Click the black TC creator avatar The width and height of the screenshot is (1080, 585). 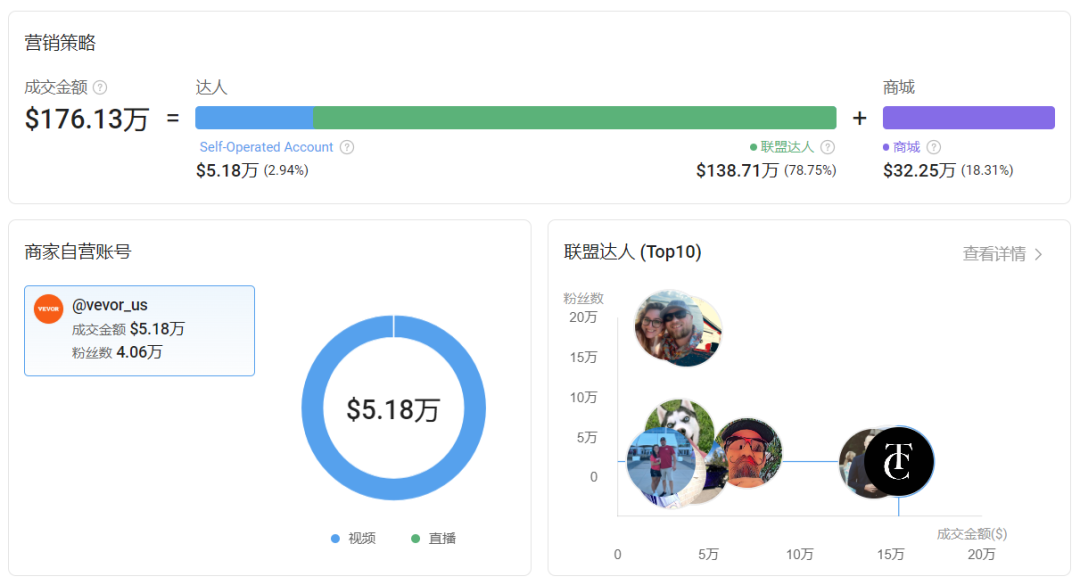tap(899, 462)
